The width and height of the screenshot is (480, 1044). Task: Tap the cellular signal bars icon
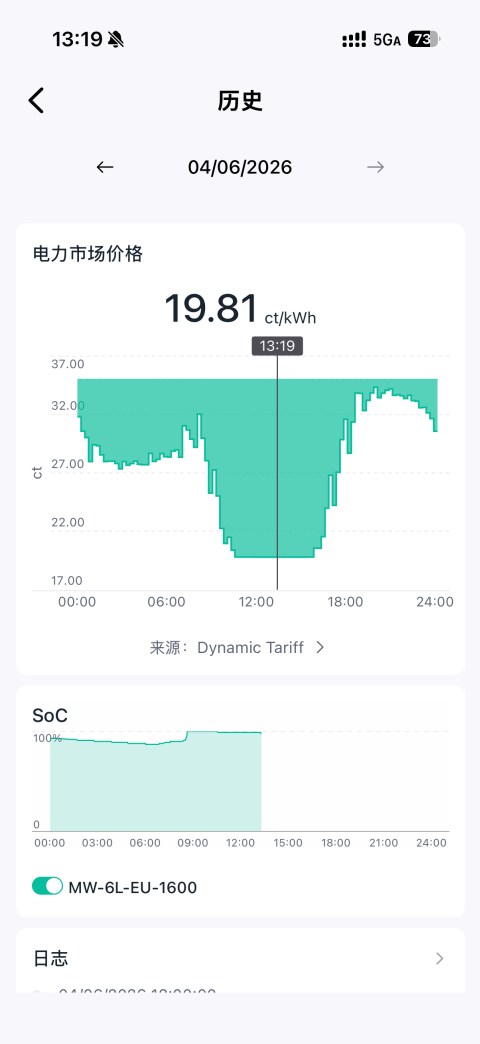click(x=354, y=40)
